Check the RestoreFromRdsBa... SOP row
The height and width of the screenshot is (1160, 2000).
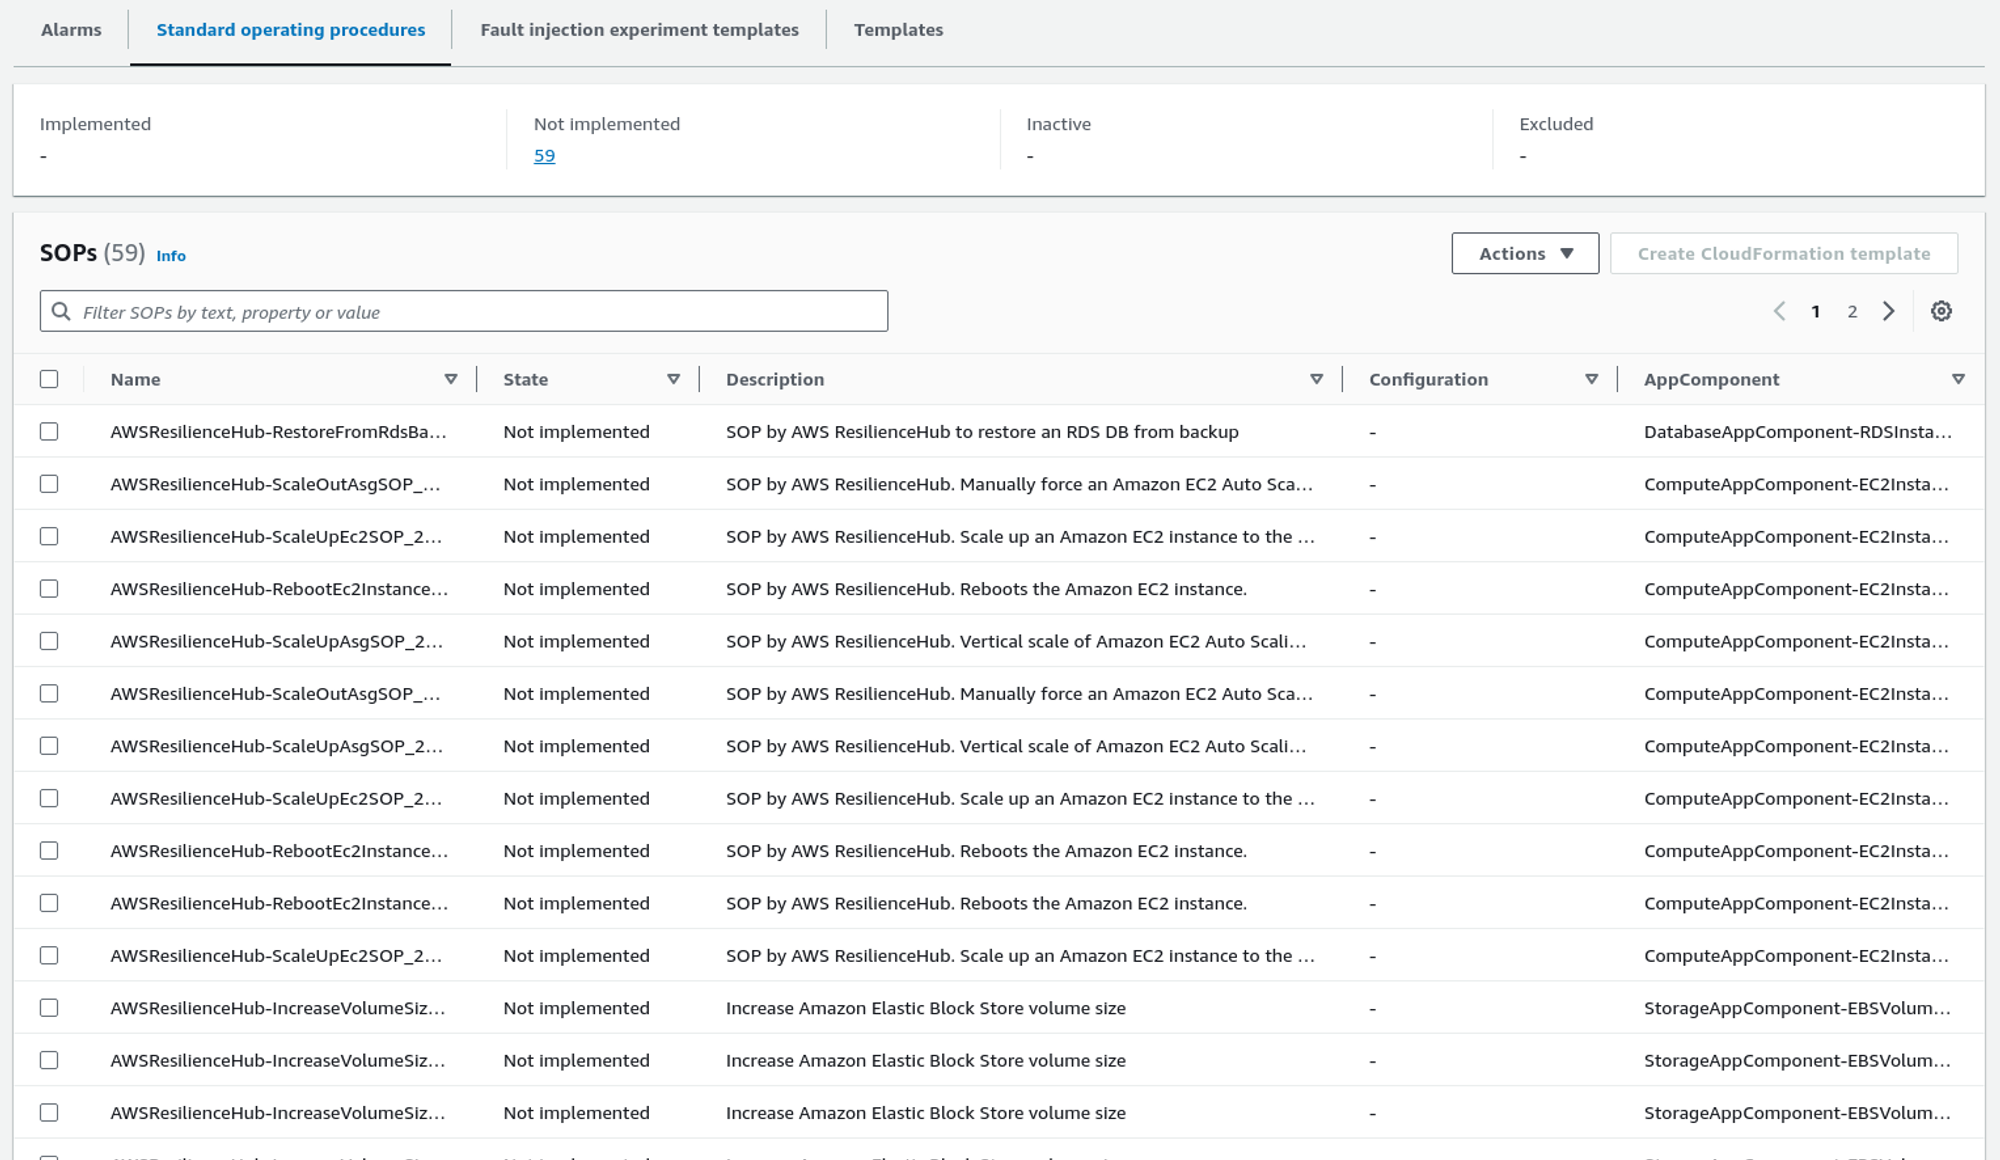[49, 432]
